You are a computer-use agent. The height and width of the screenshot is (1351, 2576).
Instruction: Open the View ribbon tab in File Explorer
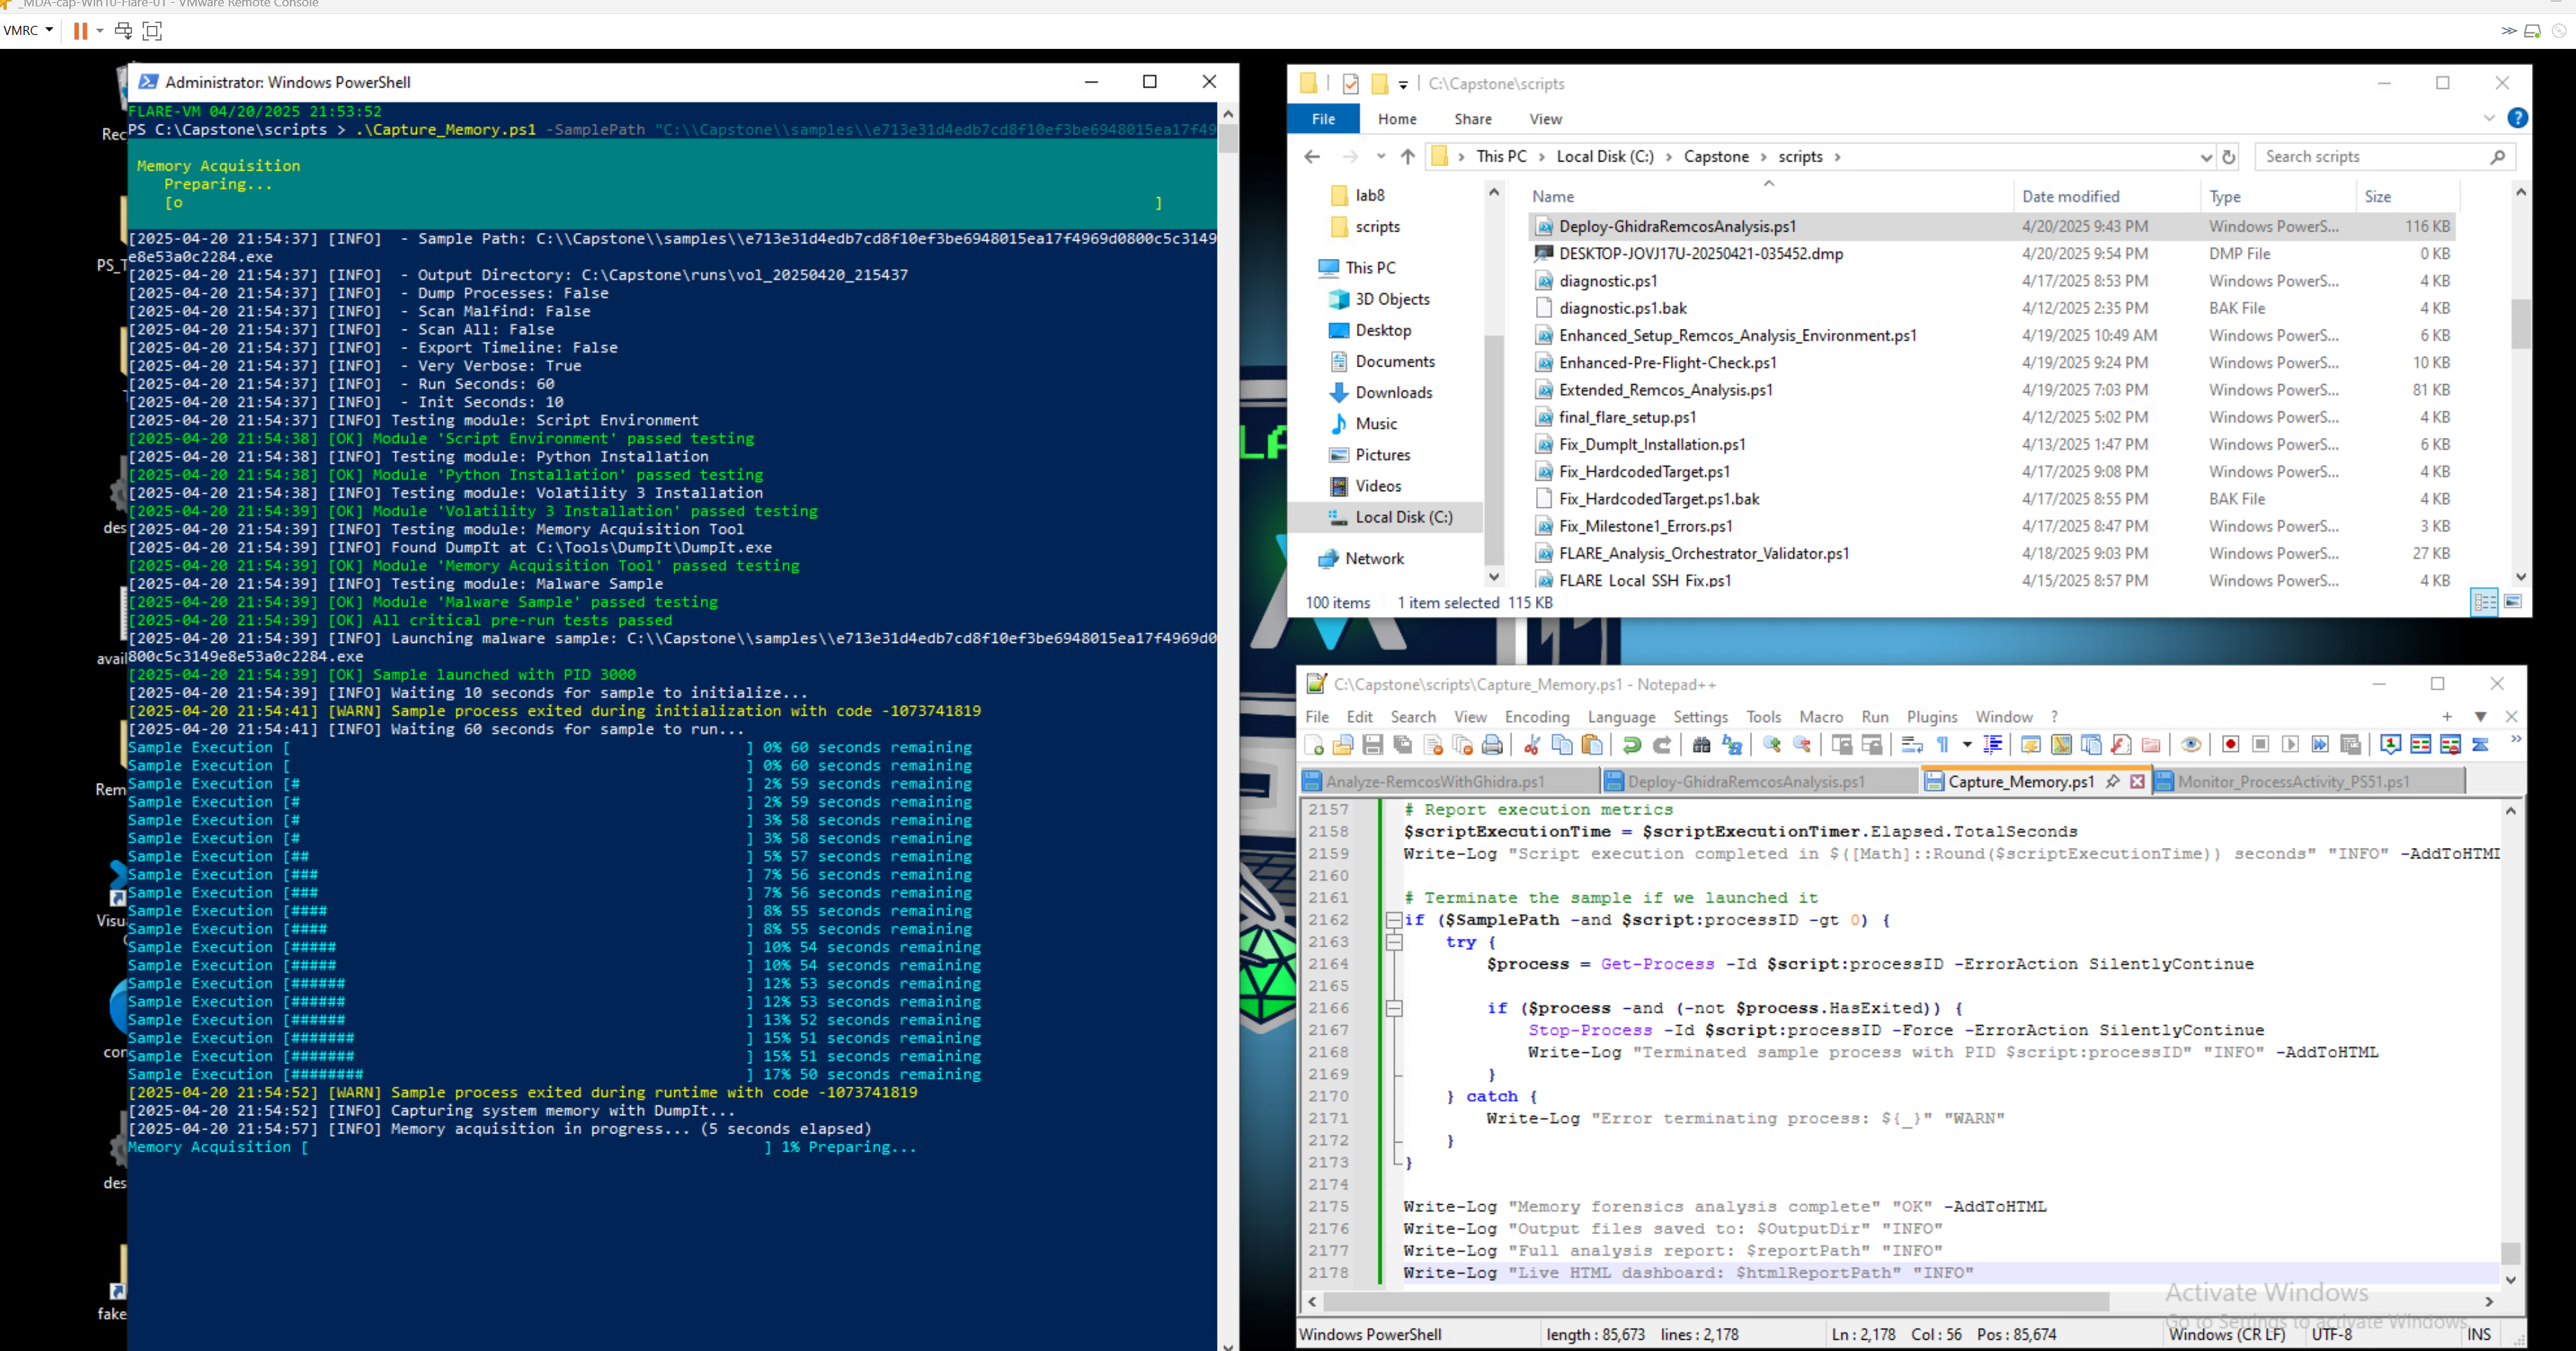pos(1545,119)
